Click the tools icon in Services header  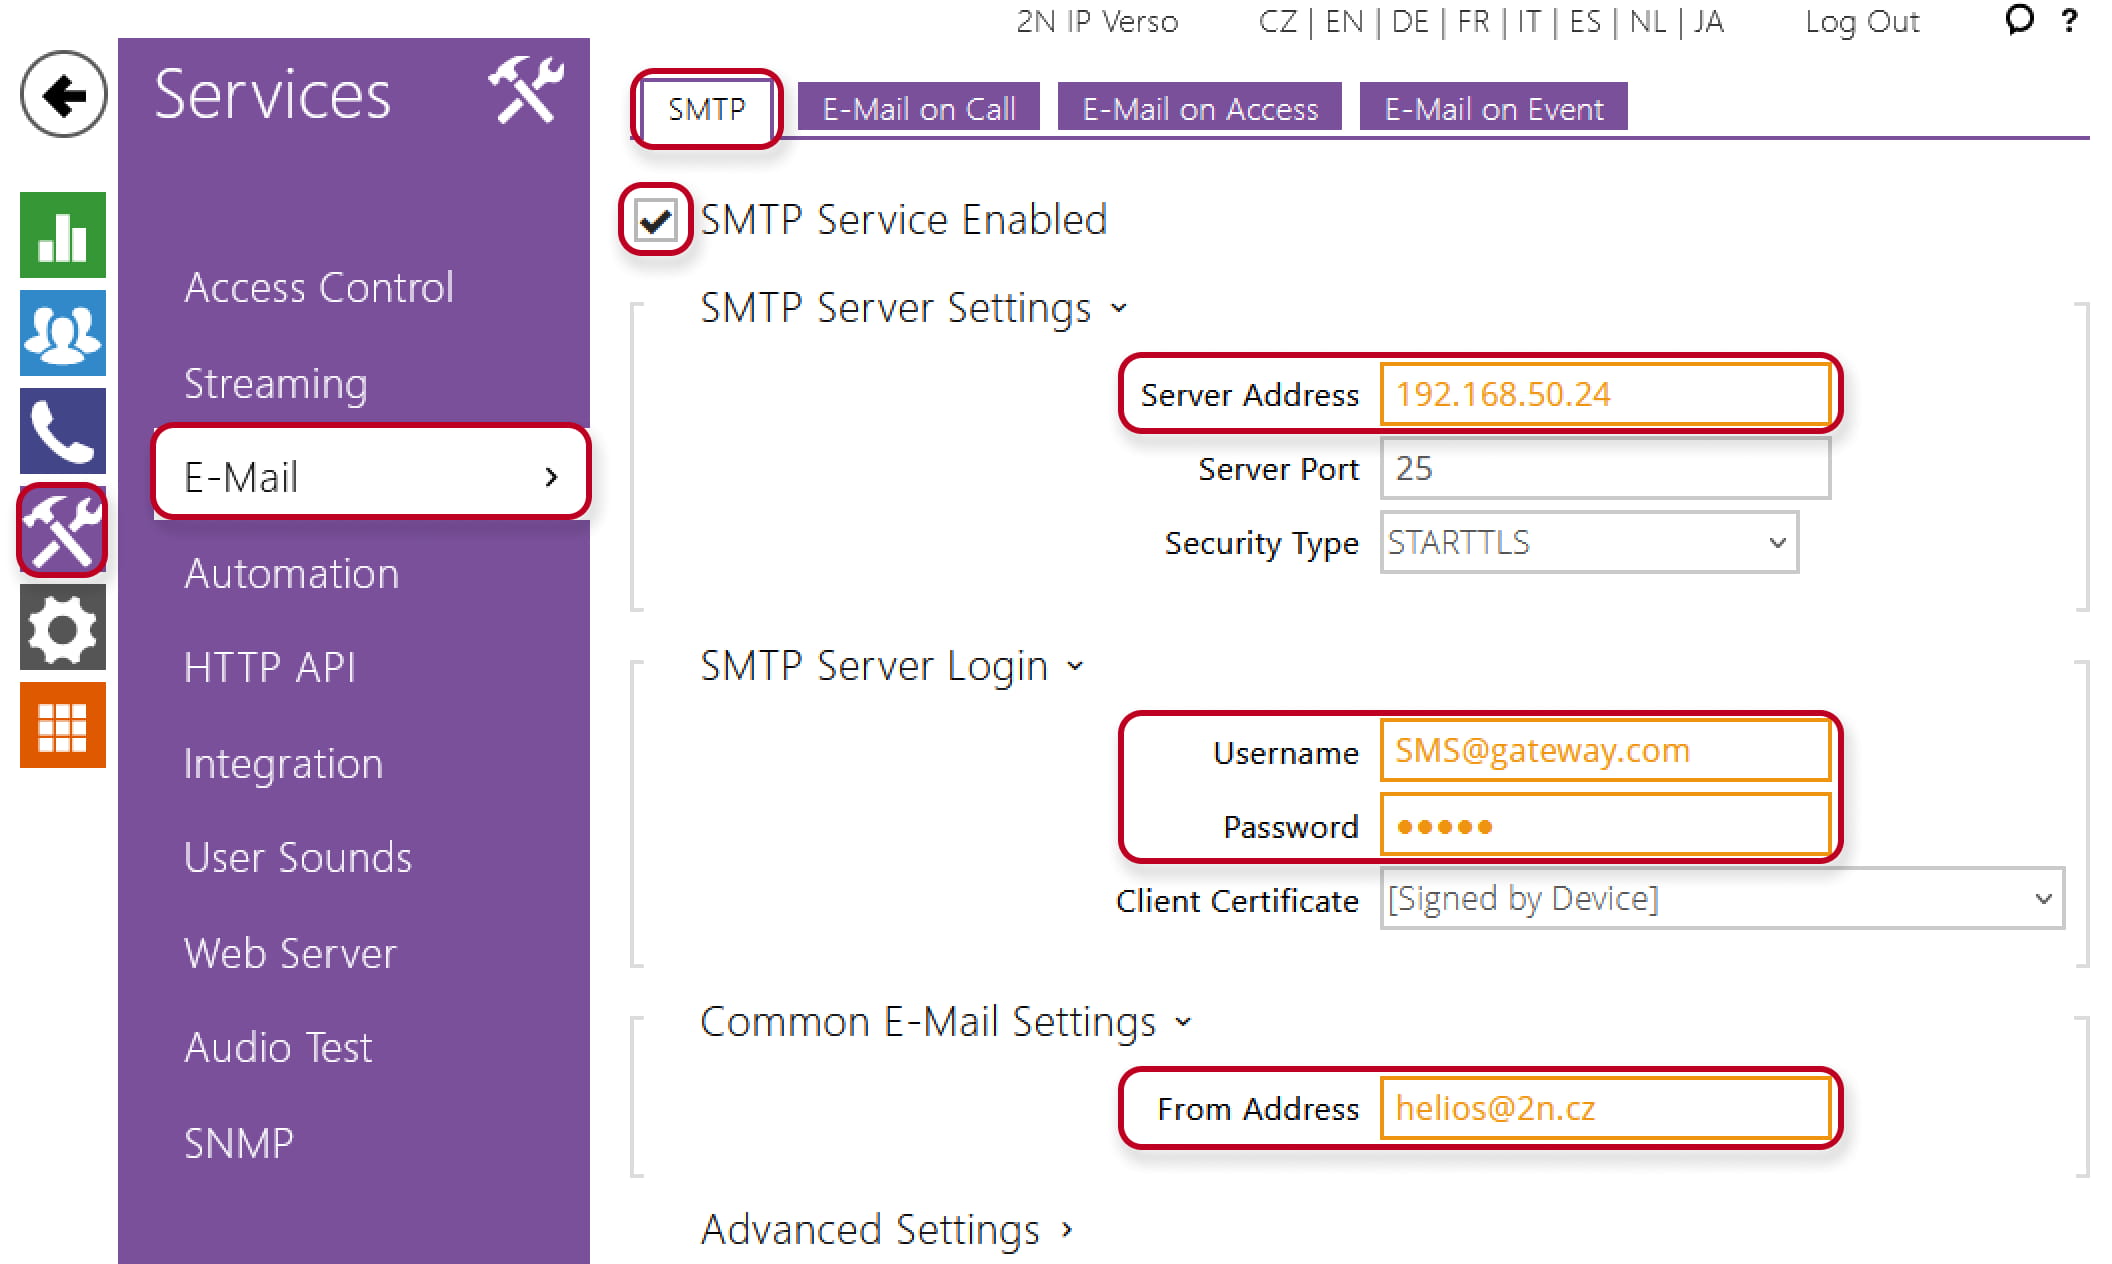pos(526,91)
